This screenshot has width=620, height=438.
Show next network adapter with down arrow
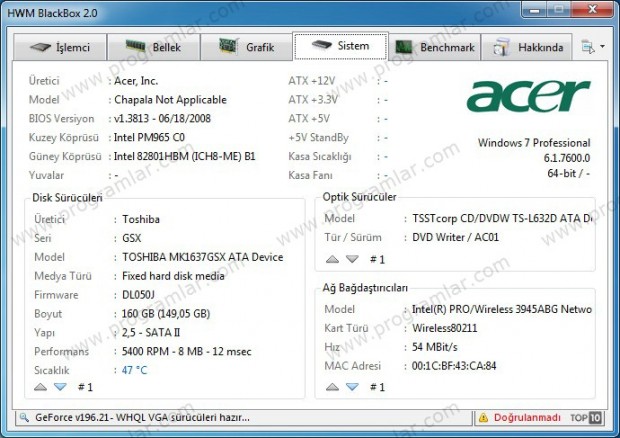pos(352,387)
